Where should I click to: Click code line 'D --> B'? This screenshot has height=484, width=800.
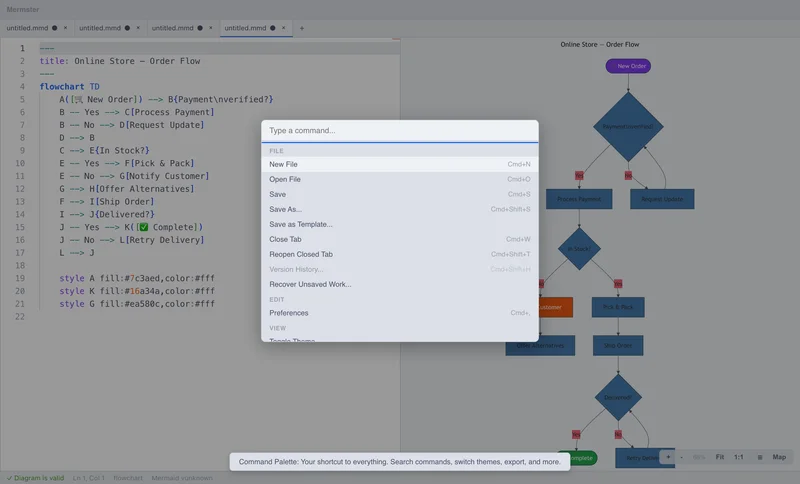[77, 138]
